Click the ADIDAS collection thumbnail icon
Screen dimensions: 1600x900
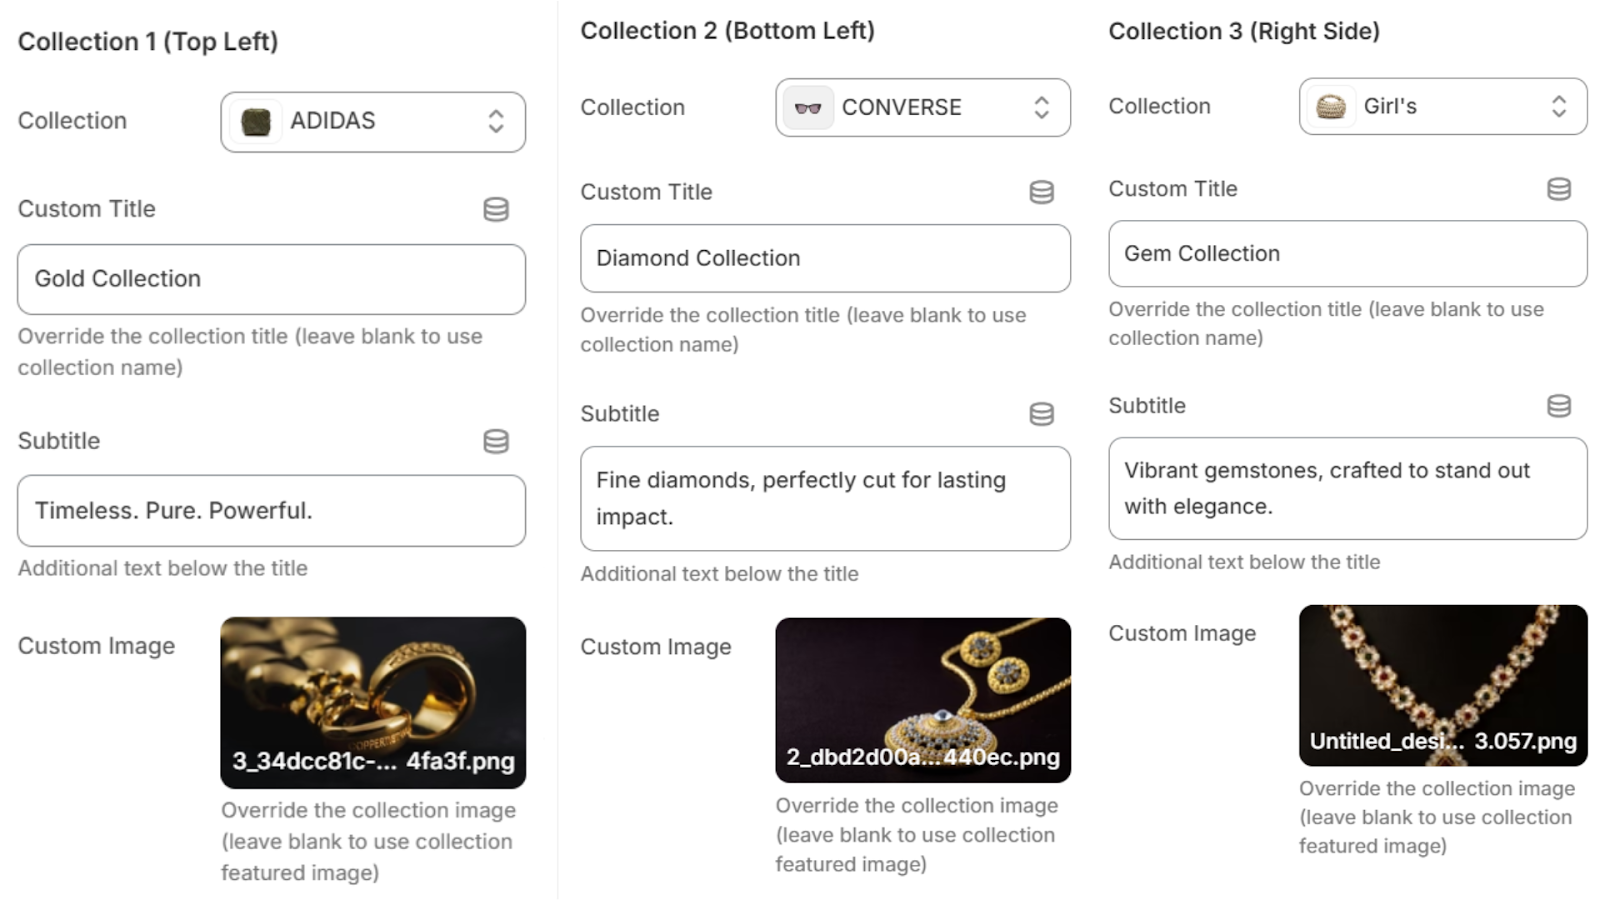[x=256, y=122]
